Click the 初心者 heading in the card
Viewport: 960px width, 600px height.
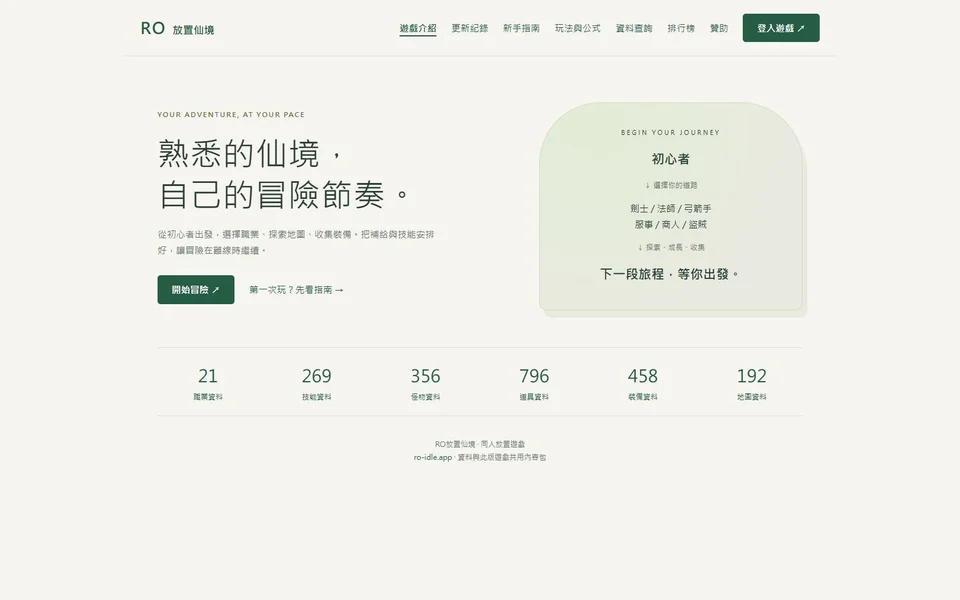pyautogui.click(x=670, y=159)
